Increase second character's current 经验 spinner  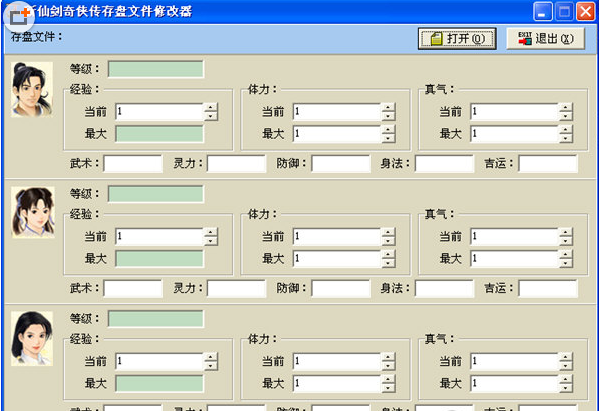coord(210,232)
